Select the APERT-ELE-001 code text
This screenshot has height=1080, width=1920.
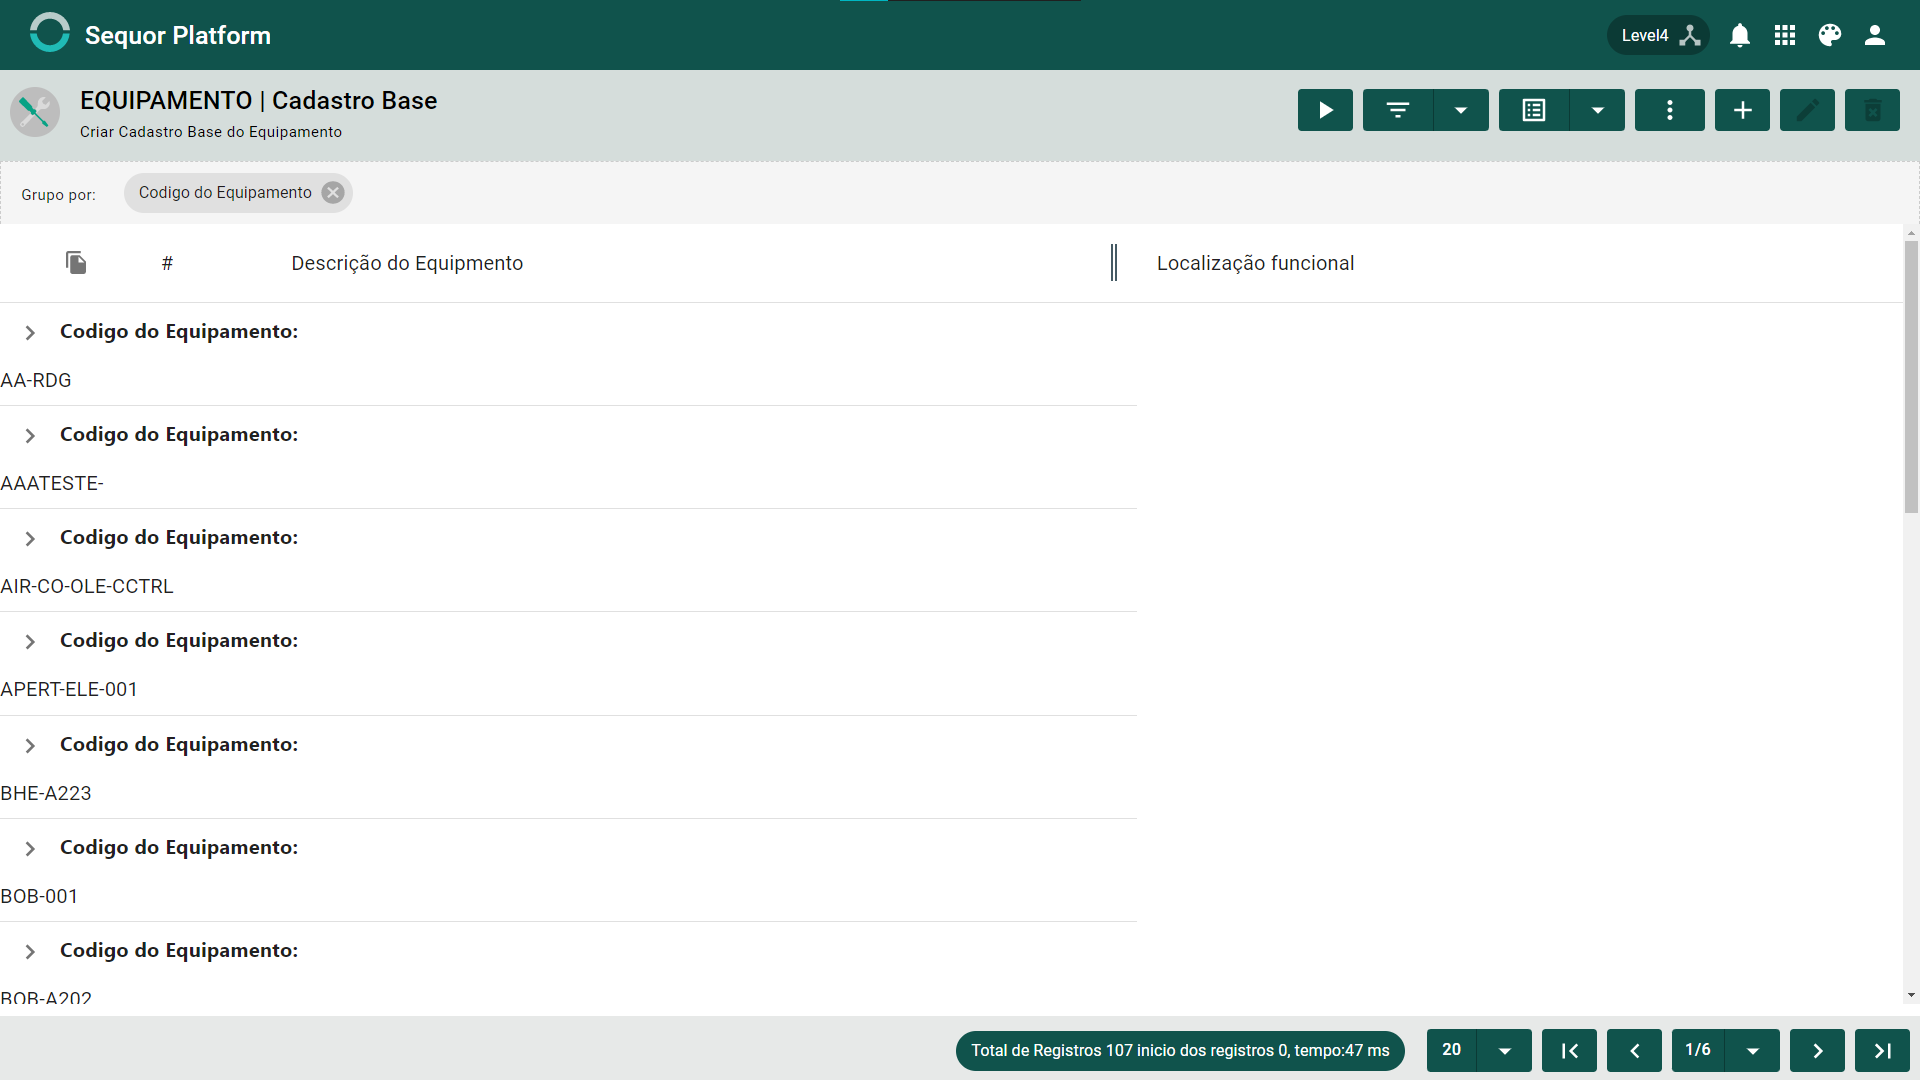click(69, 690)
